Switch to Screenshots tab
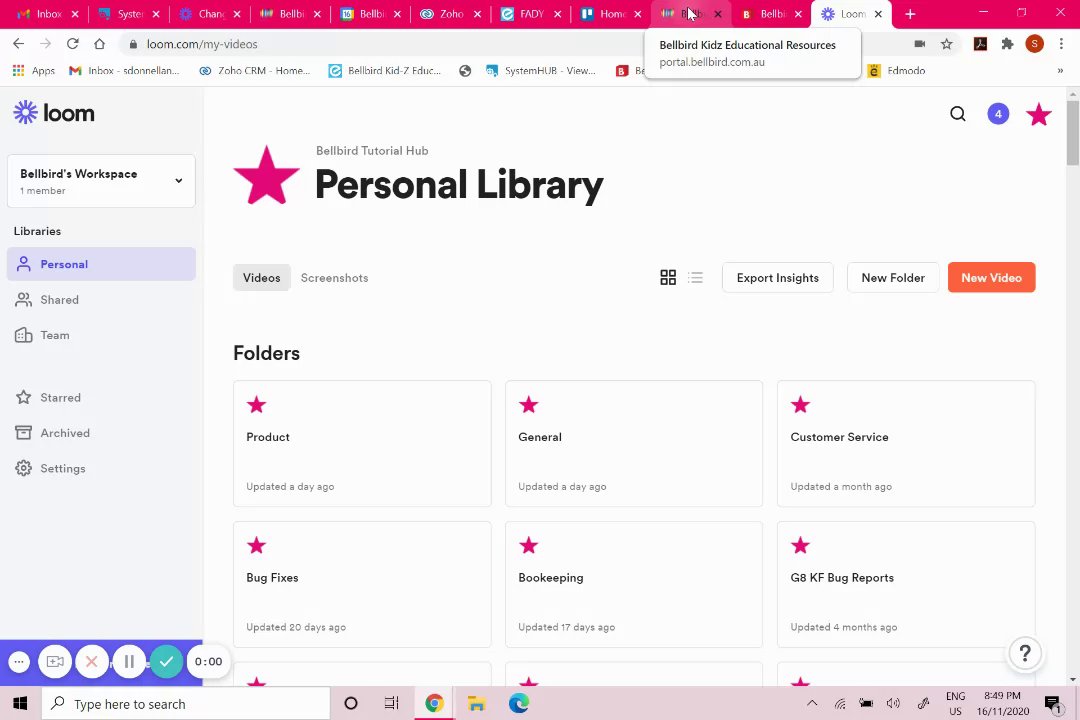The height and width of the screenshot is (720, 1080). [334, 278]
